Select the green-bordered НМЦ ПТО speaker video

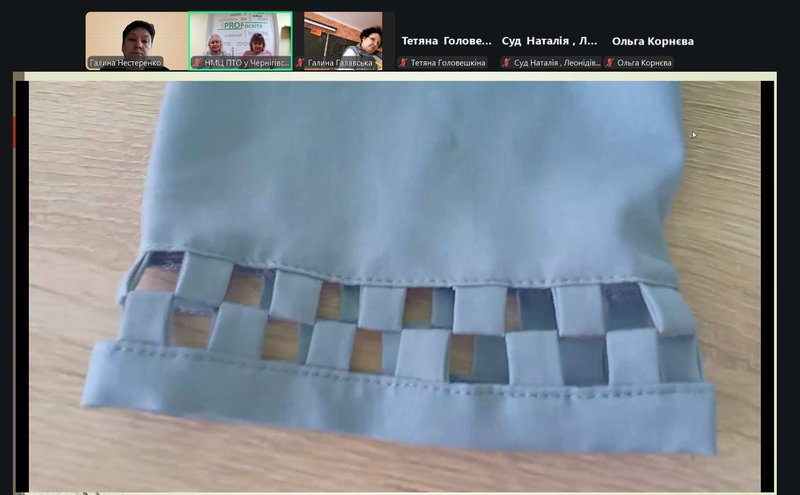coord(240,35)
